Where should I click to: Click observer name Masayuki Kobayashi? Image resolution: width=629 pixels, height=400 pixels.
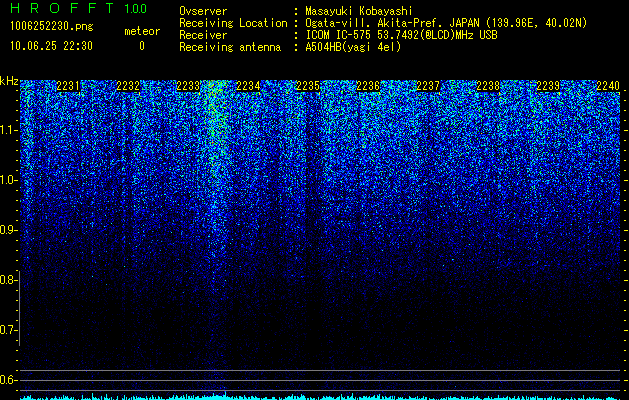point(359,11)
